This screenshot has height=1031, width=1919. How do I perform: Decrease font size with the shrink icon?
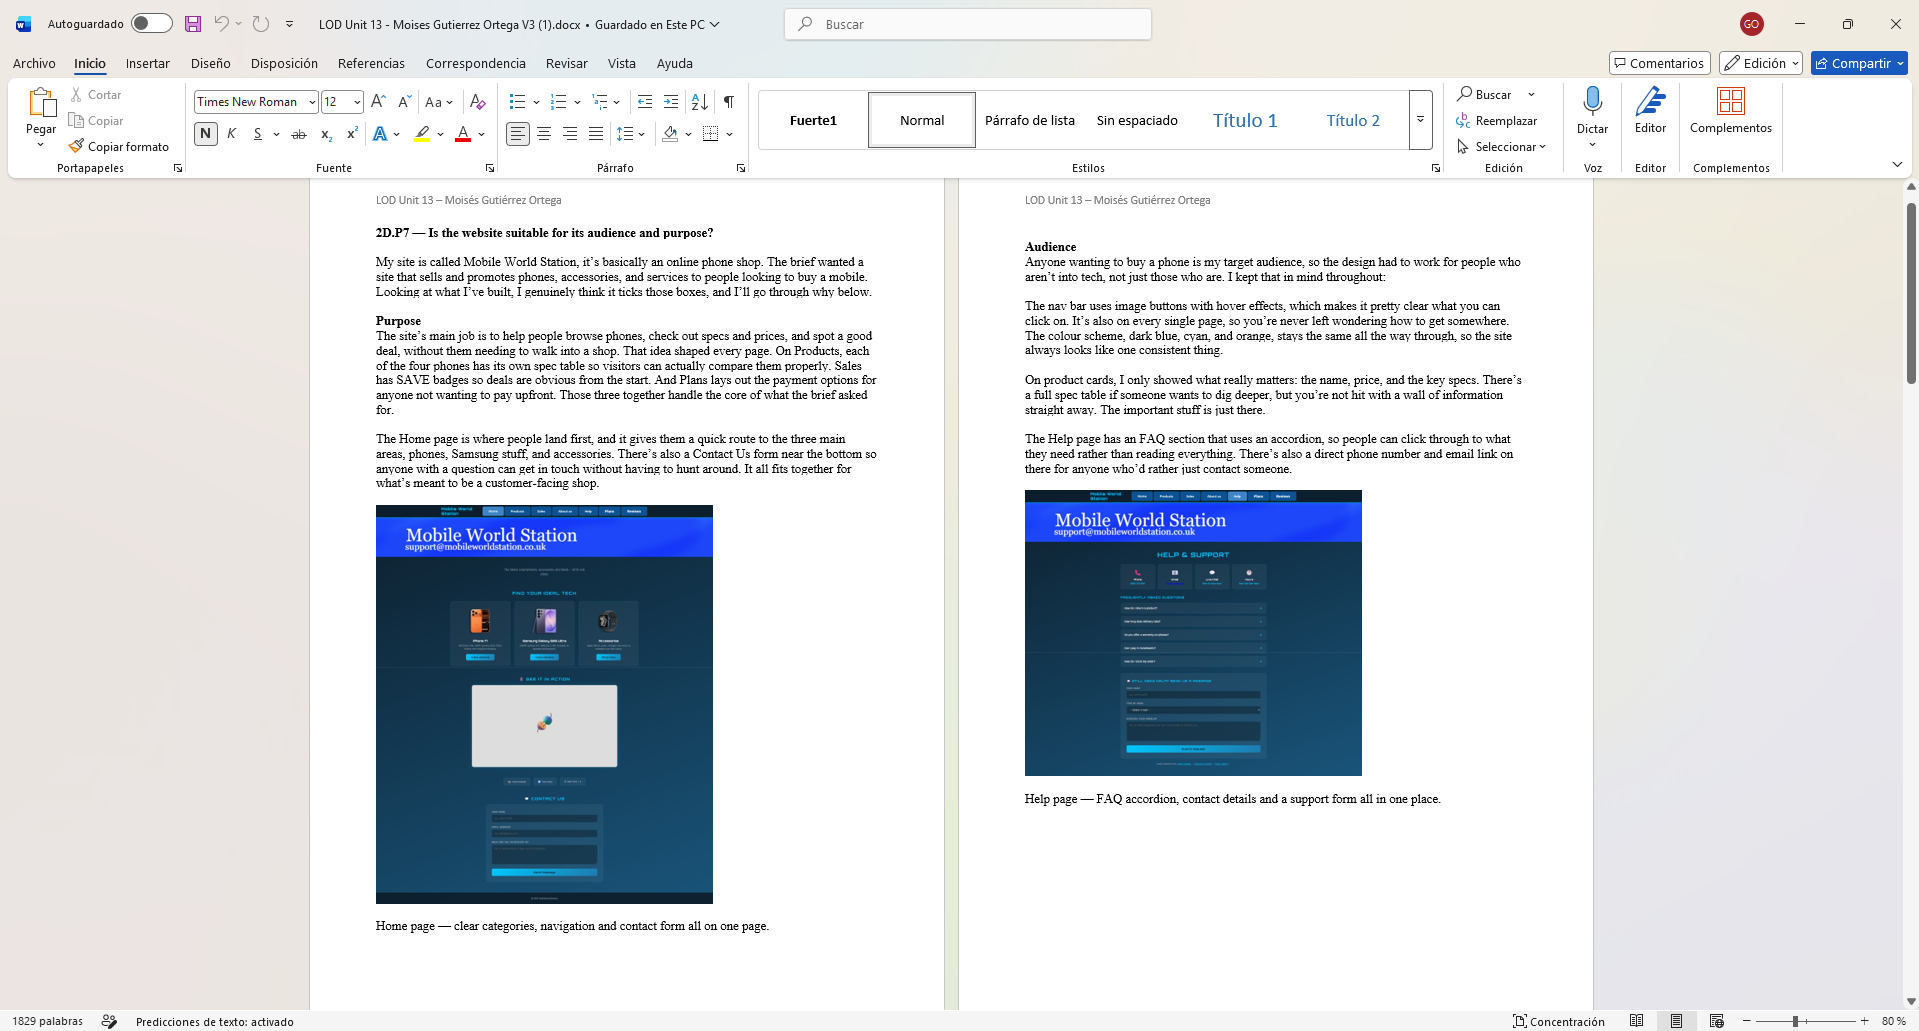[404, 102]
